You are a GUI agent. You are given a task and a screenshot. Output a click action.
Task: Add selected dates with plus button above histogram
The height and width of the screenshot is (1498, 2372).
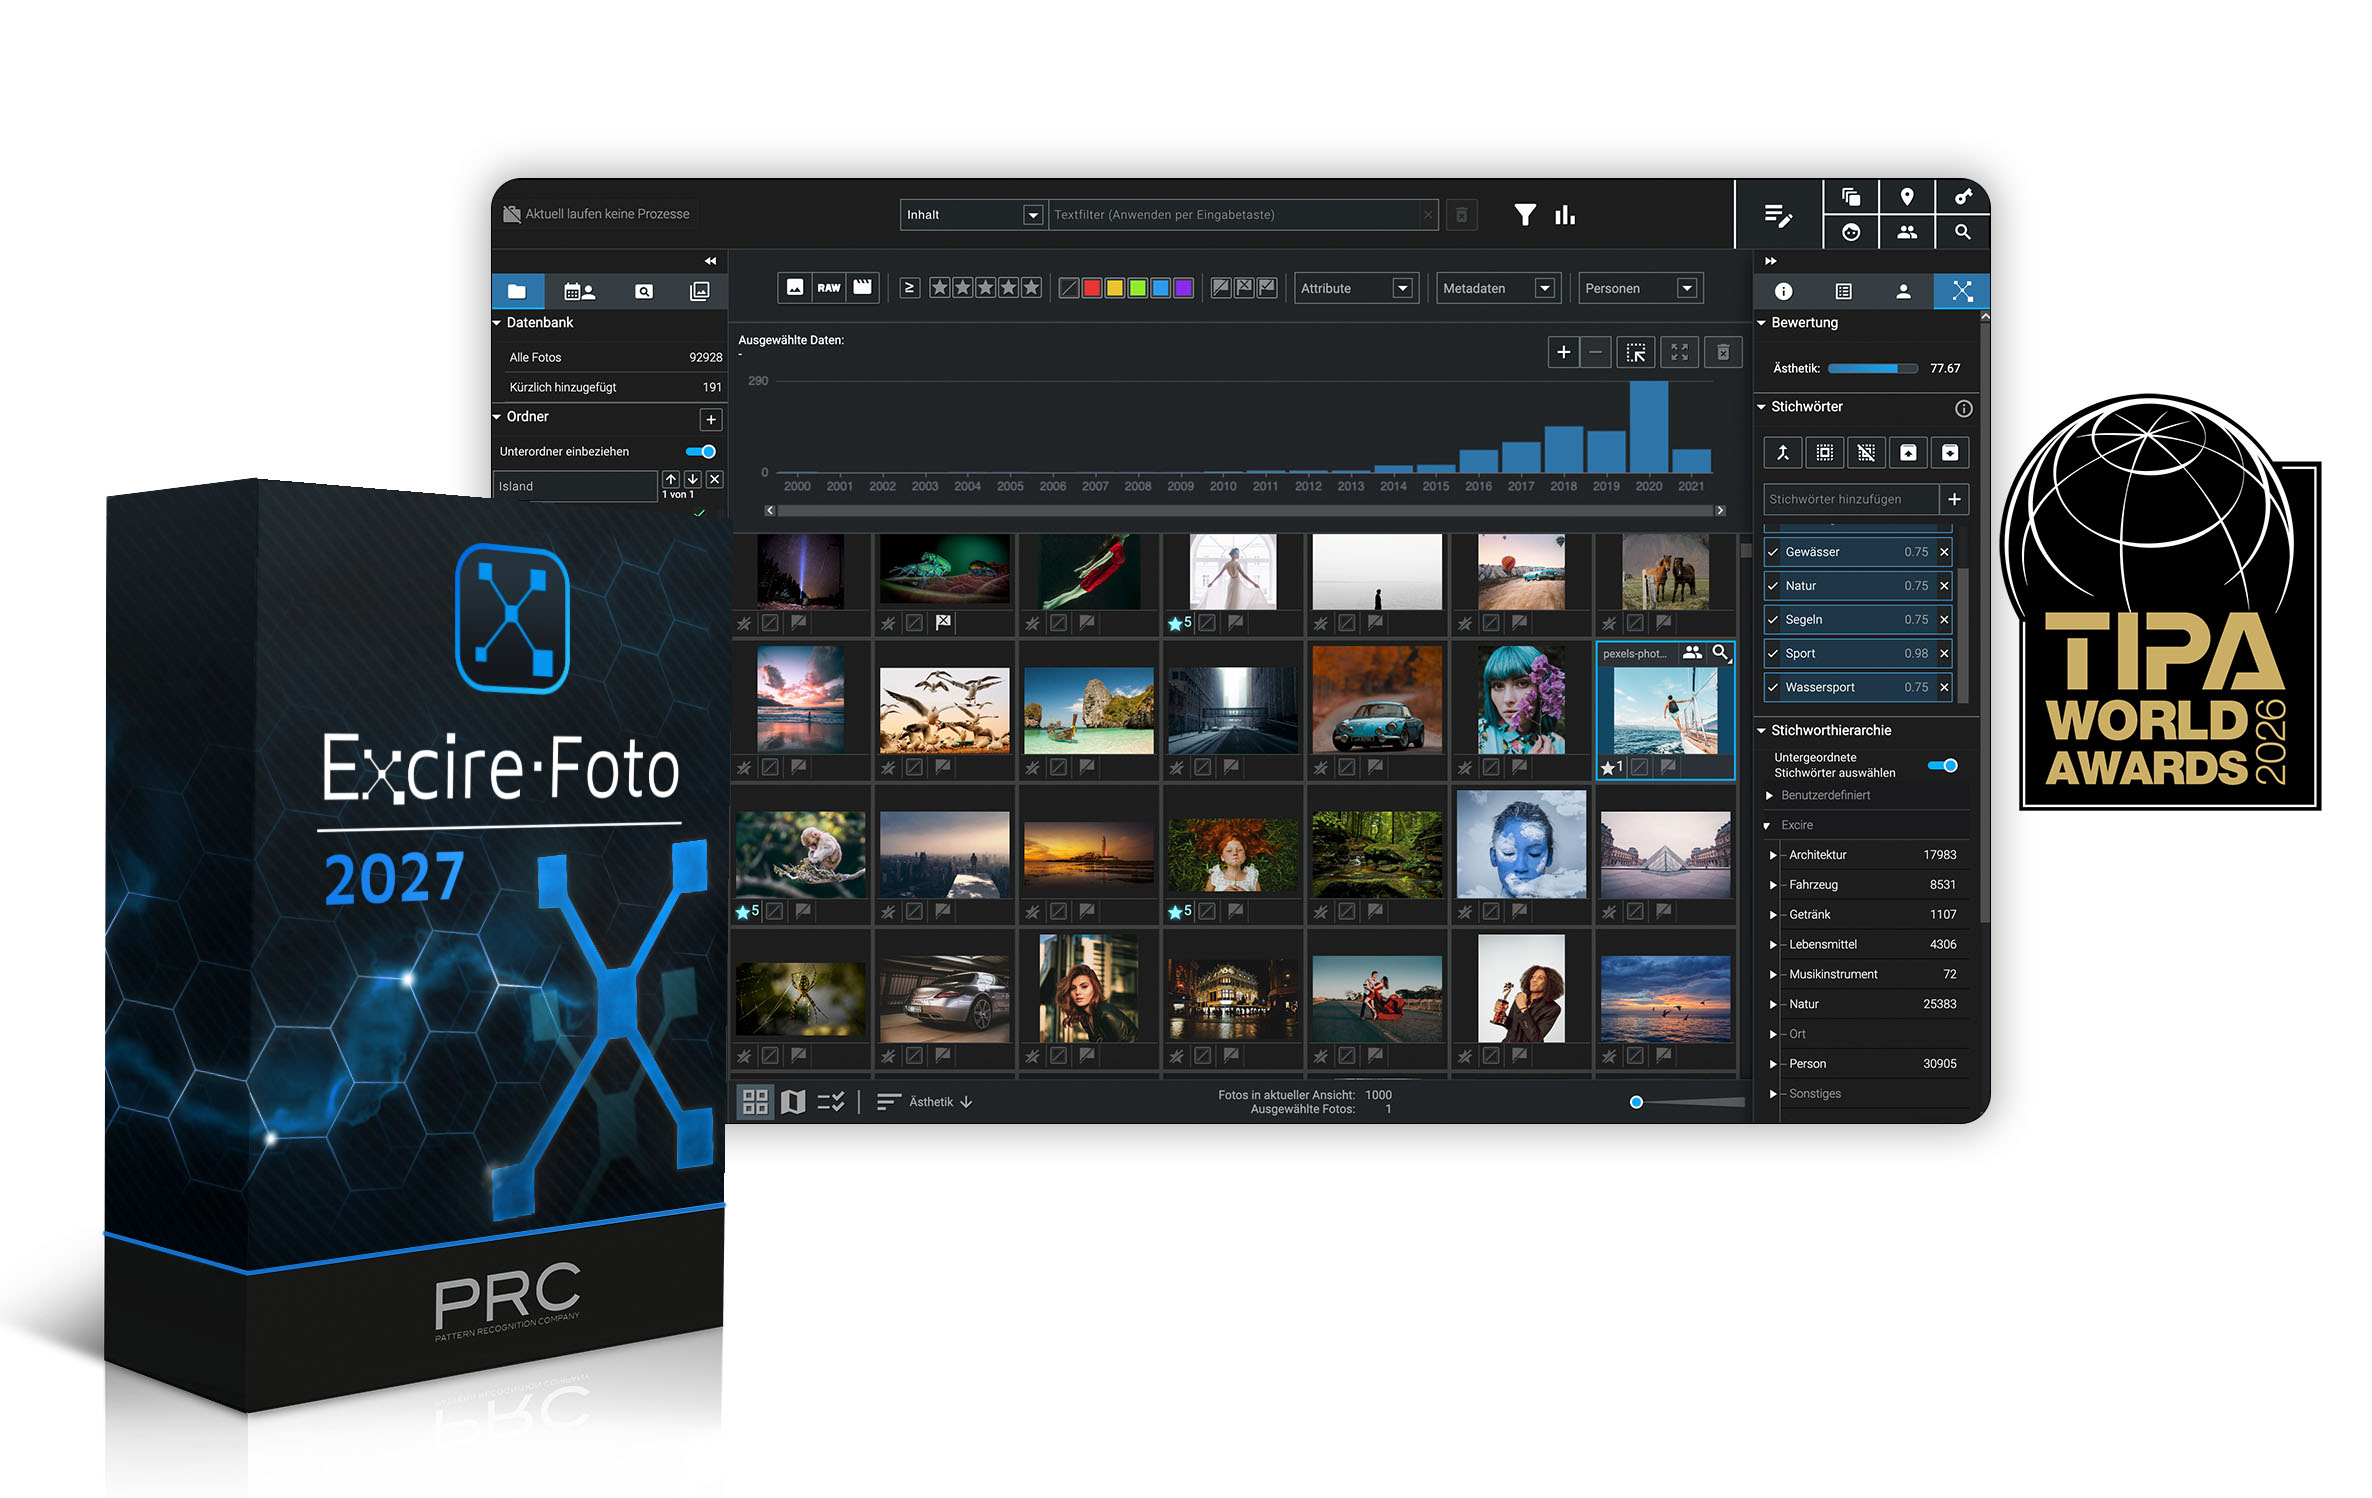(1563, 352)
